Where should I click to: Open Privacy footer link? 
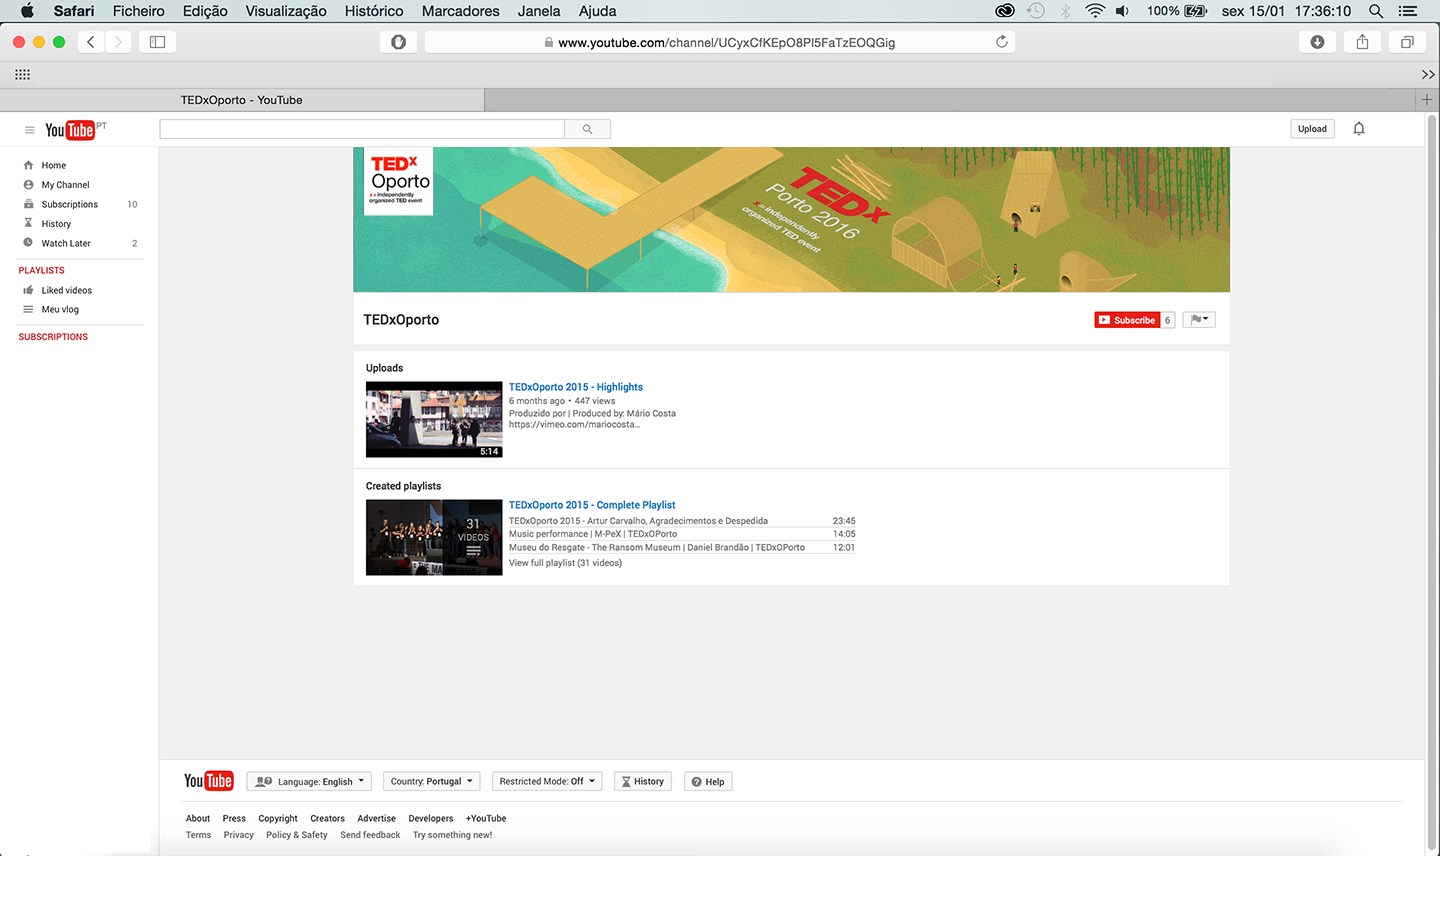(x=238, y=835)
